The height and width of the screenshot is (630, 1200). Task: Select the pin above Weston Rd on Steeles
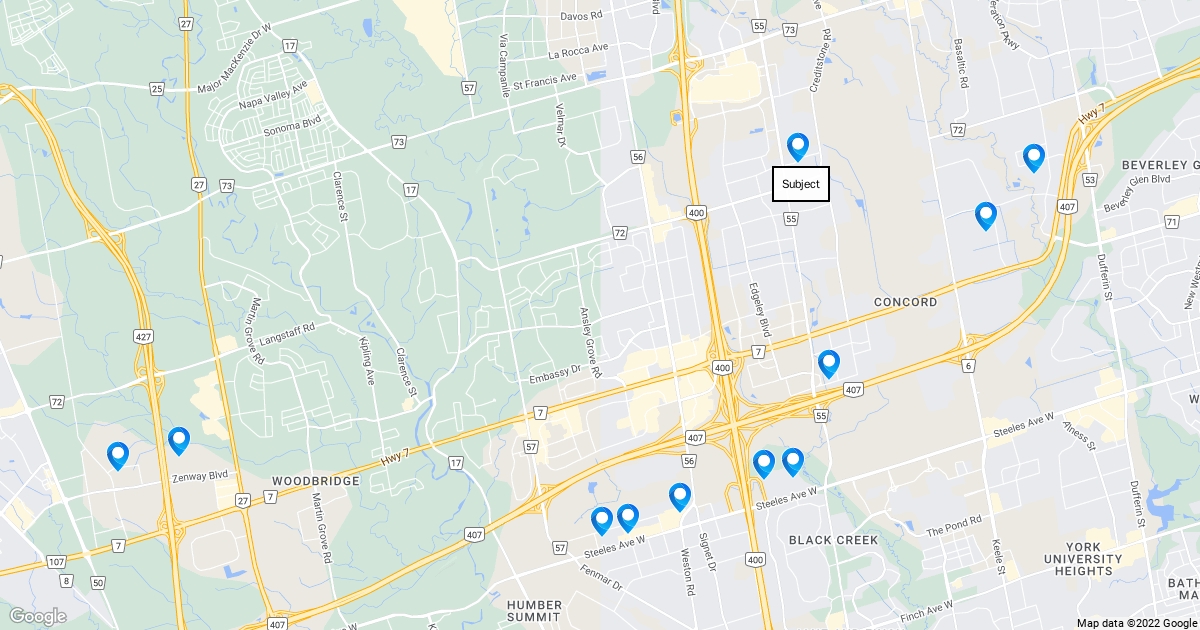(x=679, y=497)
